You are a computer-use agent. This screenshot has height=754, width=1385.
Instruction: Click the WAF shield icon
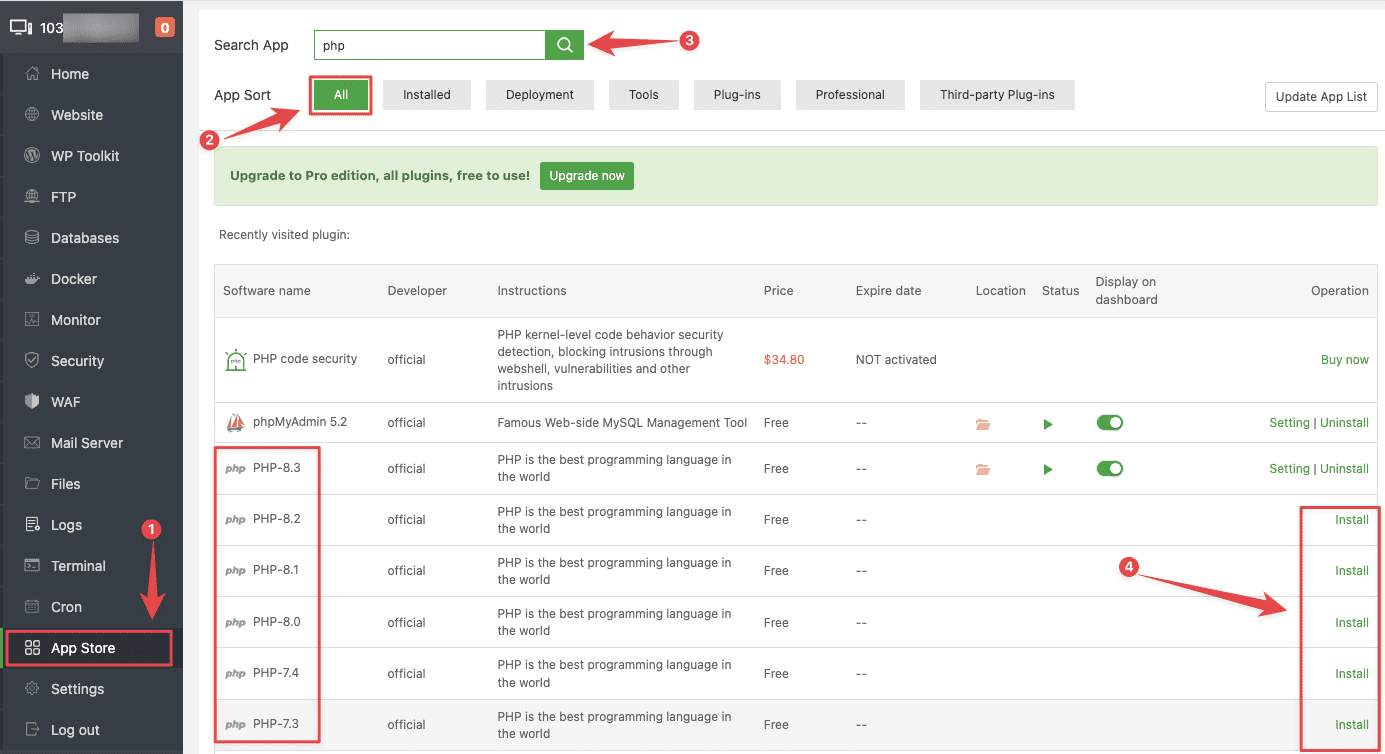[x=32, y=402]
